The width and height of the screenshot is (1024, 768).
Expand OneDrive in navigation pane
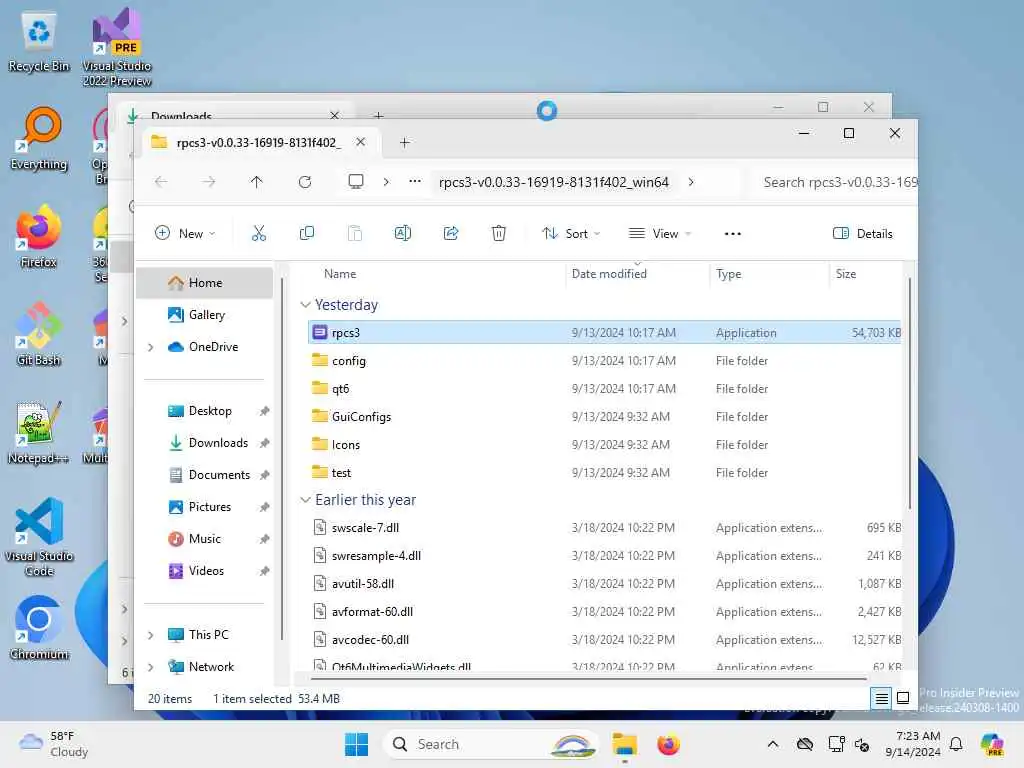pos(151,347)
